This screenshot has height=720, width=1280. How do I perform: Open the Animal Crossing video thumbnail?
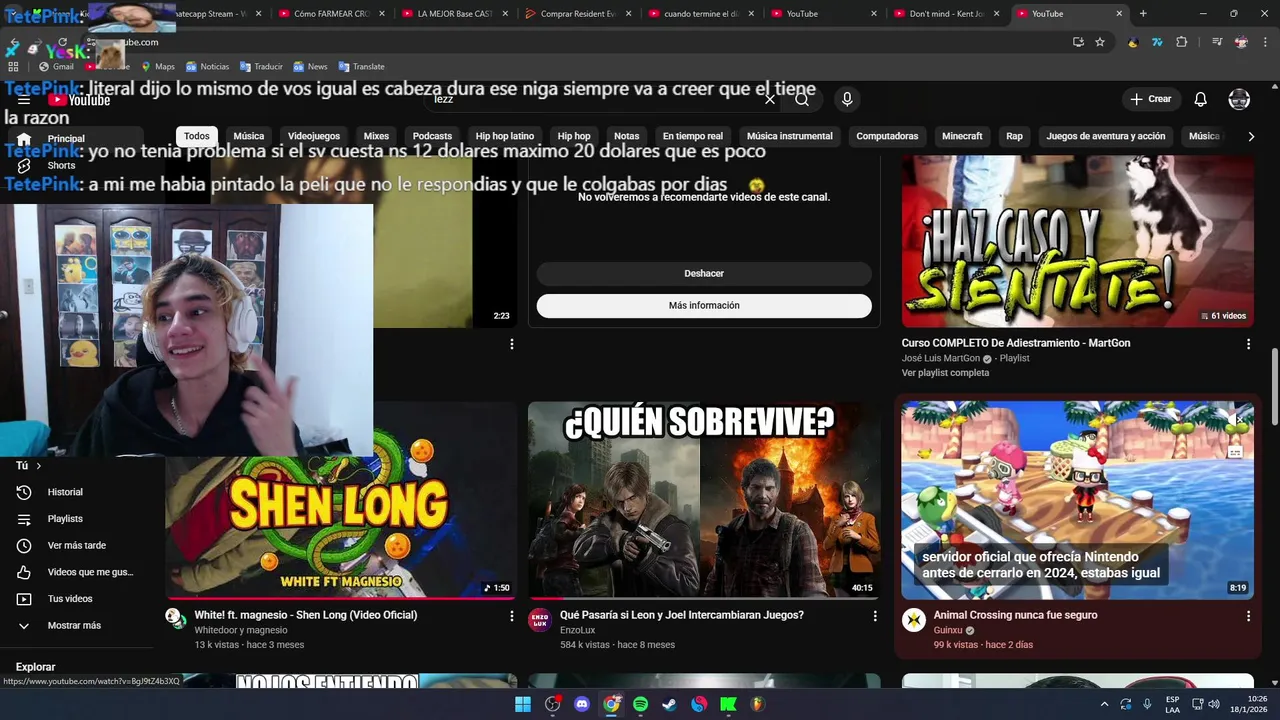(1078, 500)
